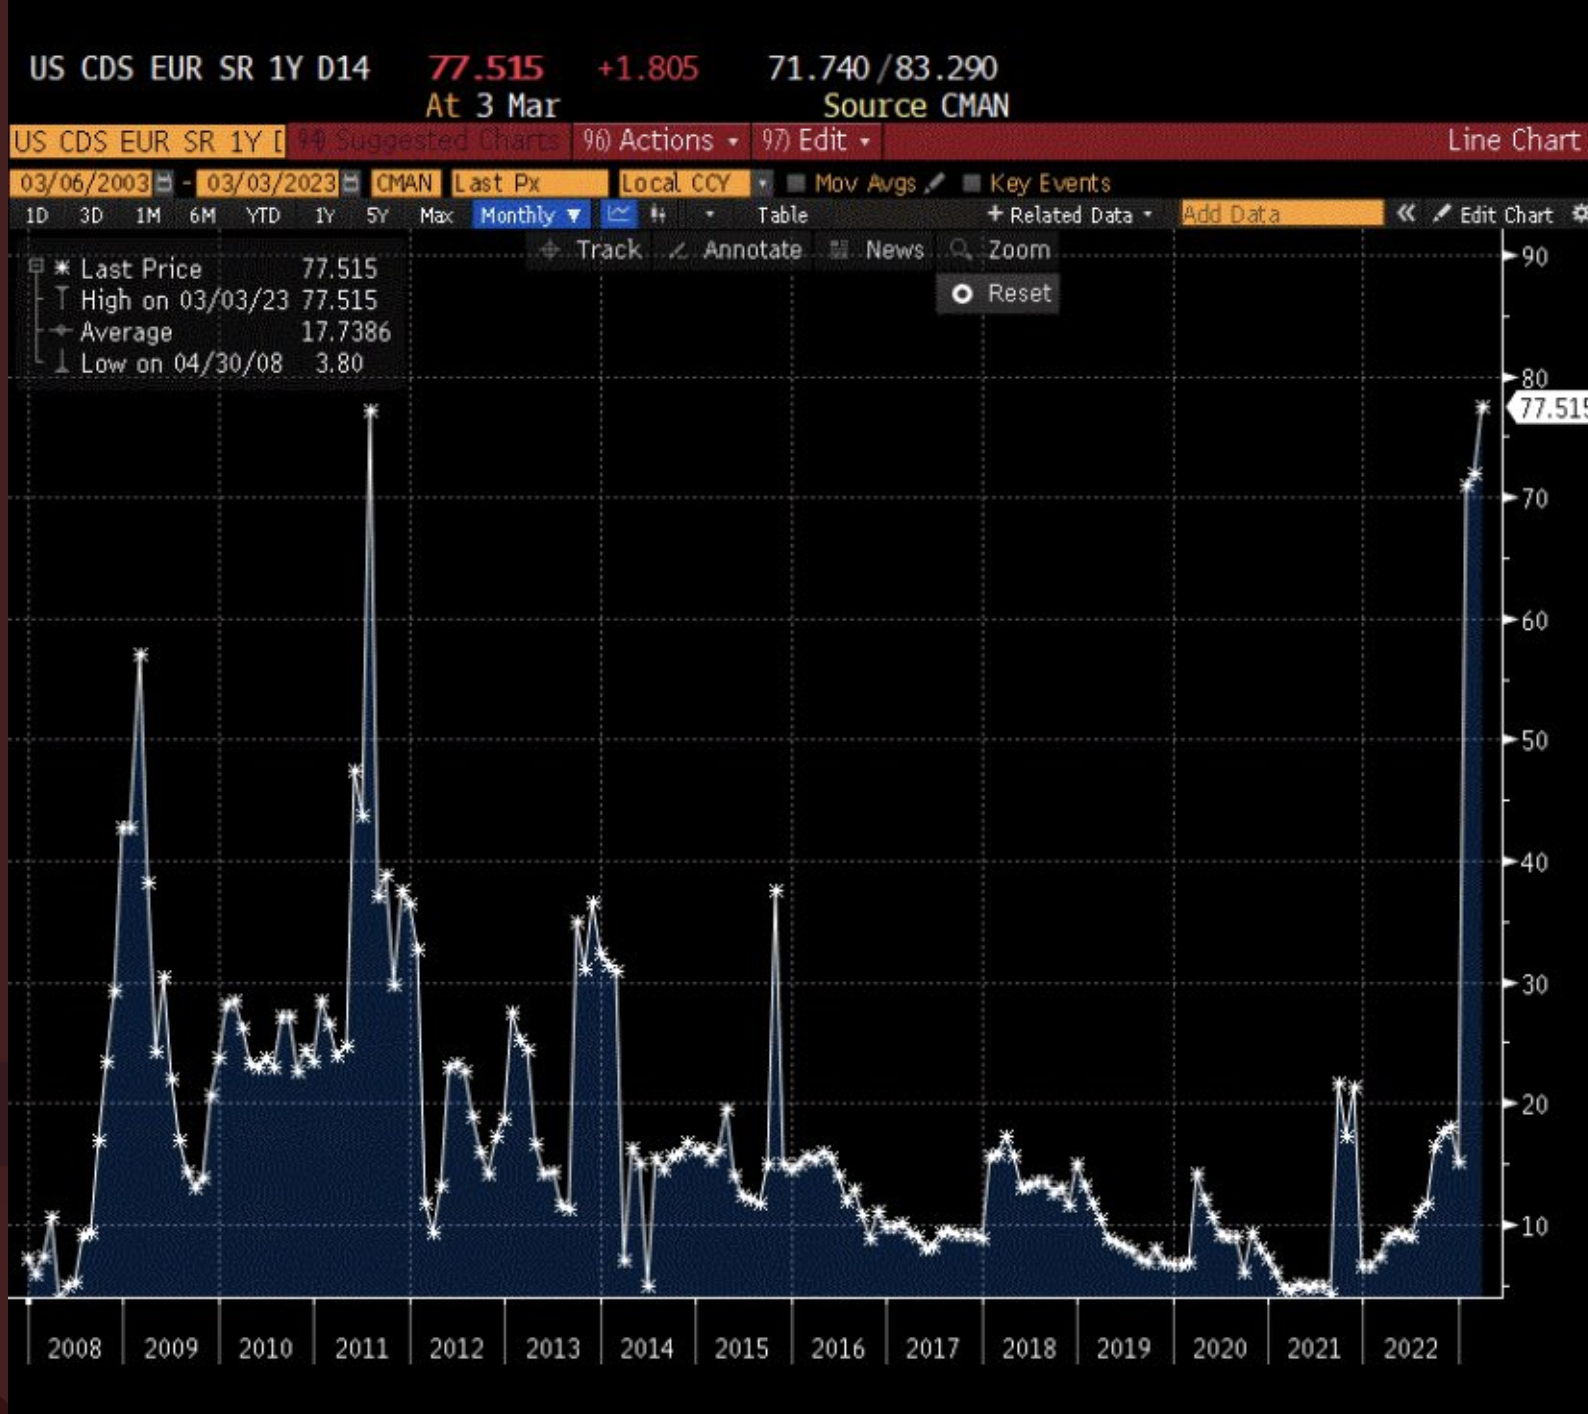This screenshot has width=1588, height=1414.
Task: Click the Average 17.7386 legend row
Action: [x=222, y=332]
